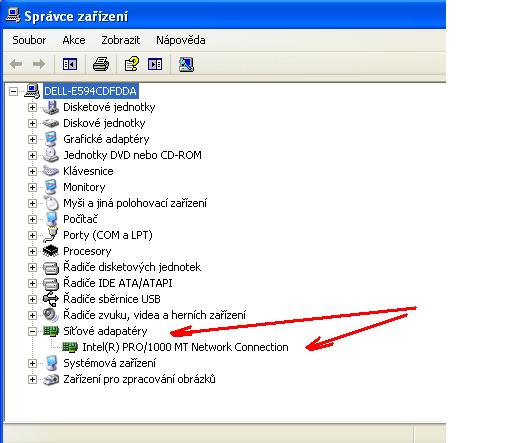Open the Akce menu
512x443 pixels.
[x=74, y=40]
